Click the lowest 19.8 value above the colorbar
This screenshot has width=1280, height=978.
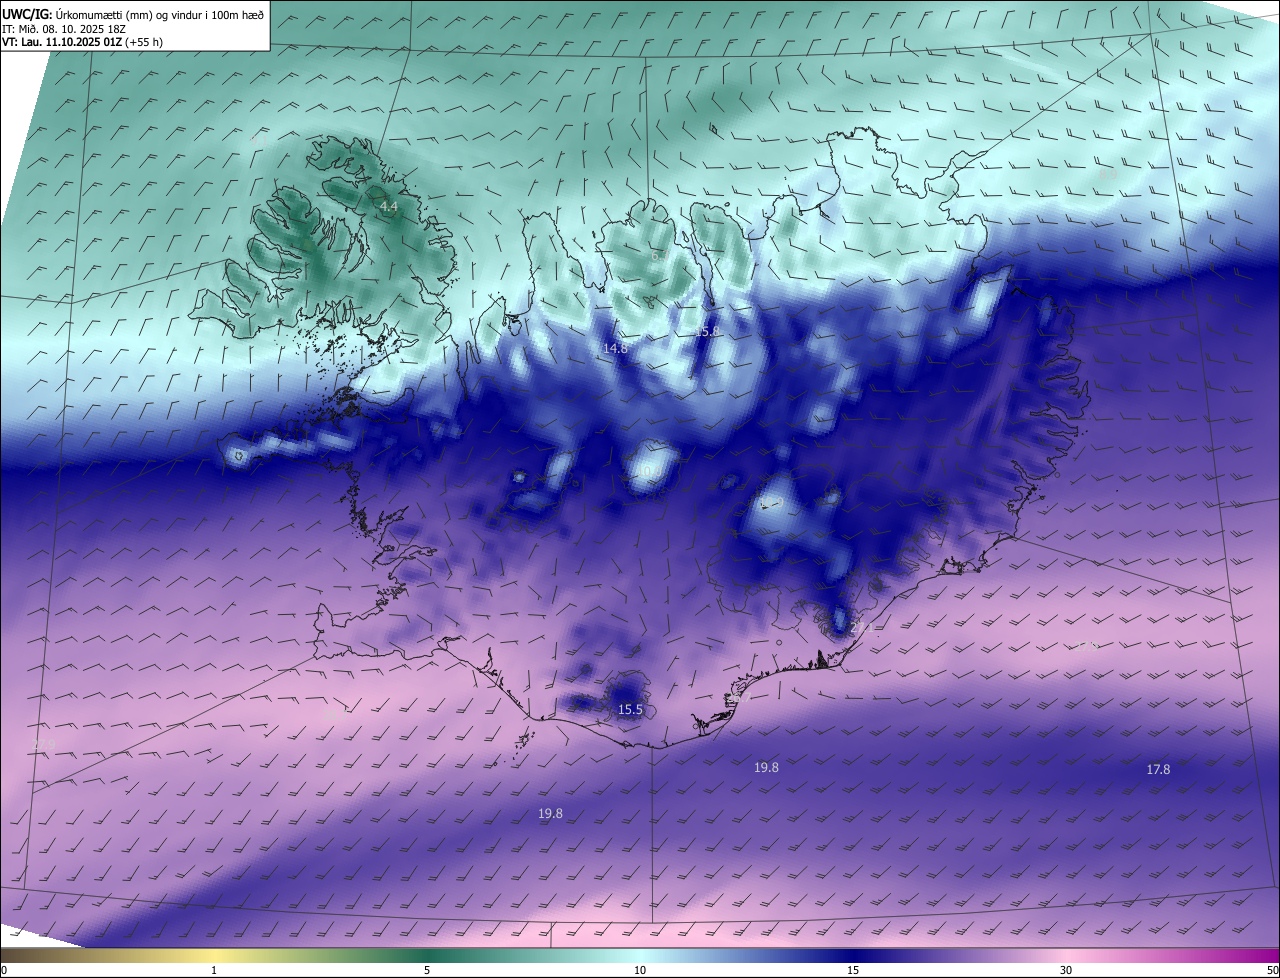coord(550,814)
